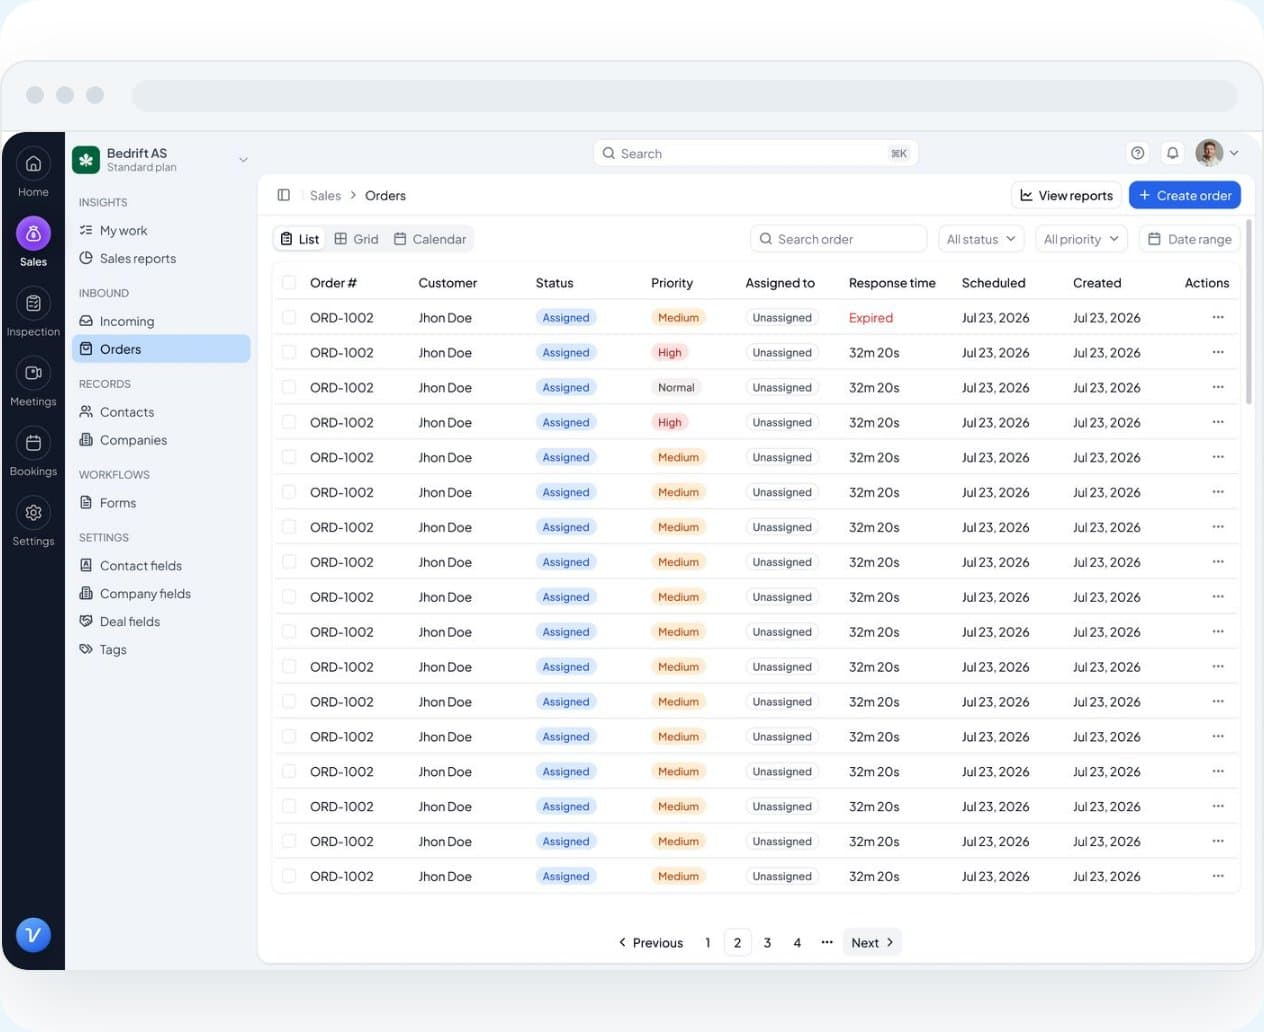
Task: Click the Search order input field
Action: [x=839, y=239]
